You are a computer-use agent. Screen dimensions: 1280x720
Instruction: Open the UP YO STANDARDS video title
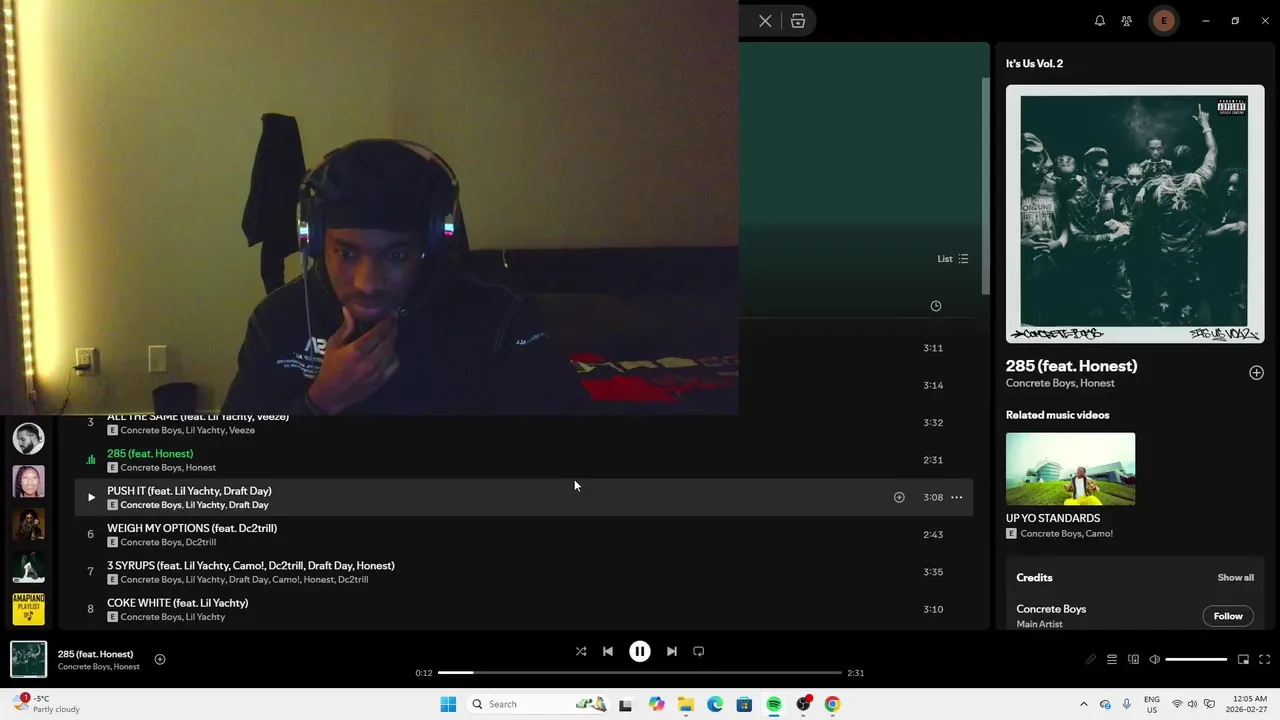pos(1053,518)
